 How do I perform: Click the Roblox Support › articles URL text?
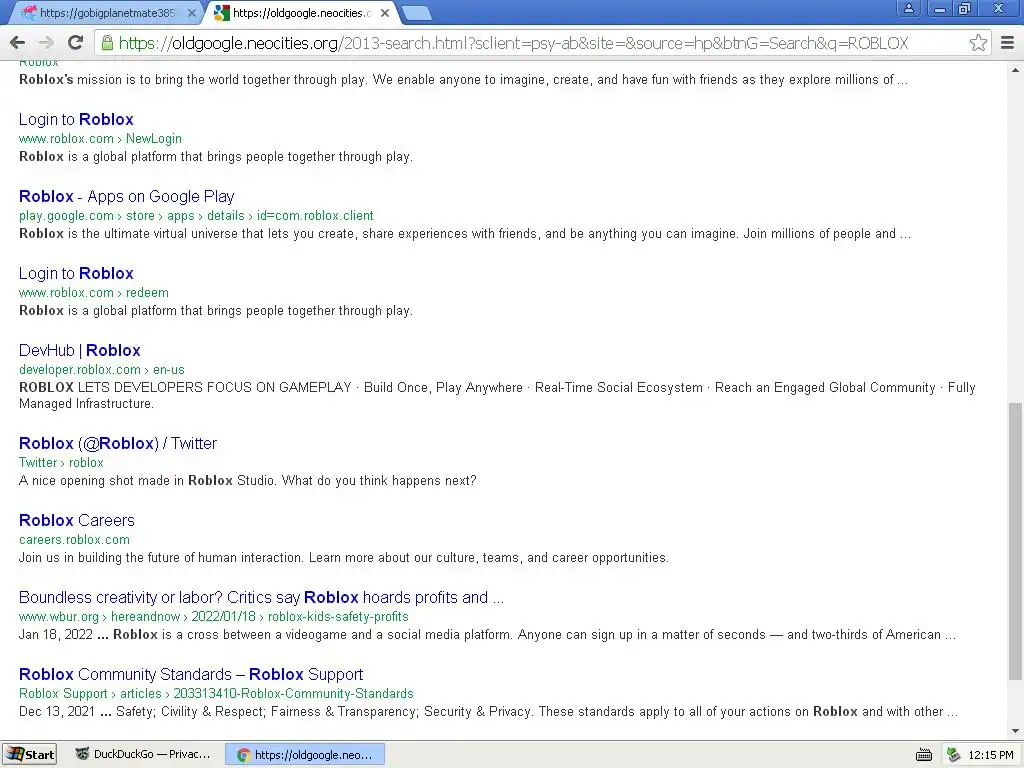(216, 694)
